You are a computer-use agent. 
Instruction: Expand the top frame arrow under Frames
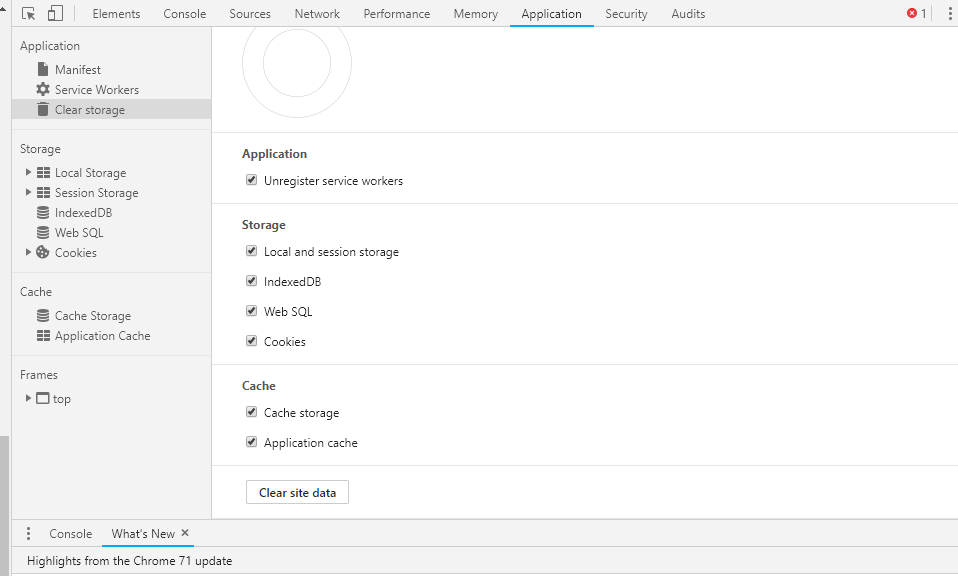pyautogui.click(x=29, y=399)
